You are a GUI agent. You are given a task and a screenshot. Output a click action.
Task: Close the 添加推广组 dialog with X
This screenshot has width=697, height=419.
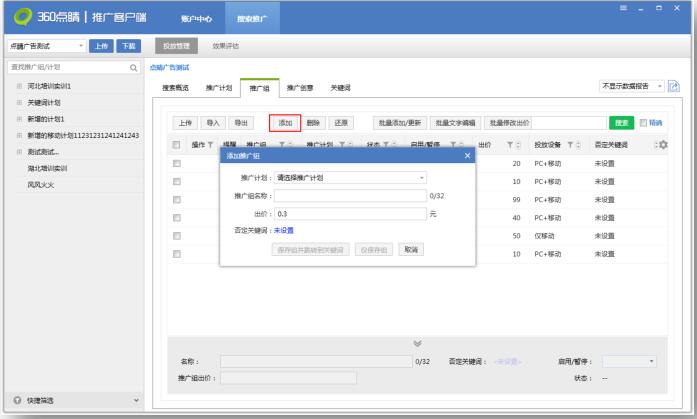(468, 155)
